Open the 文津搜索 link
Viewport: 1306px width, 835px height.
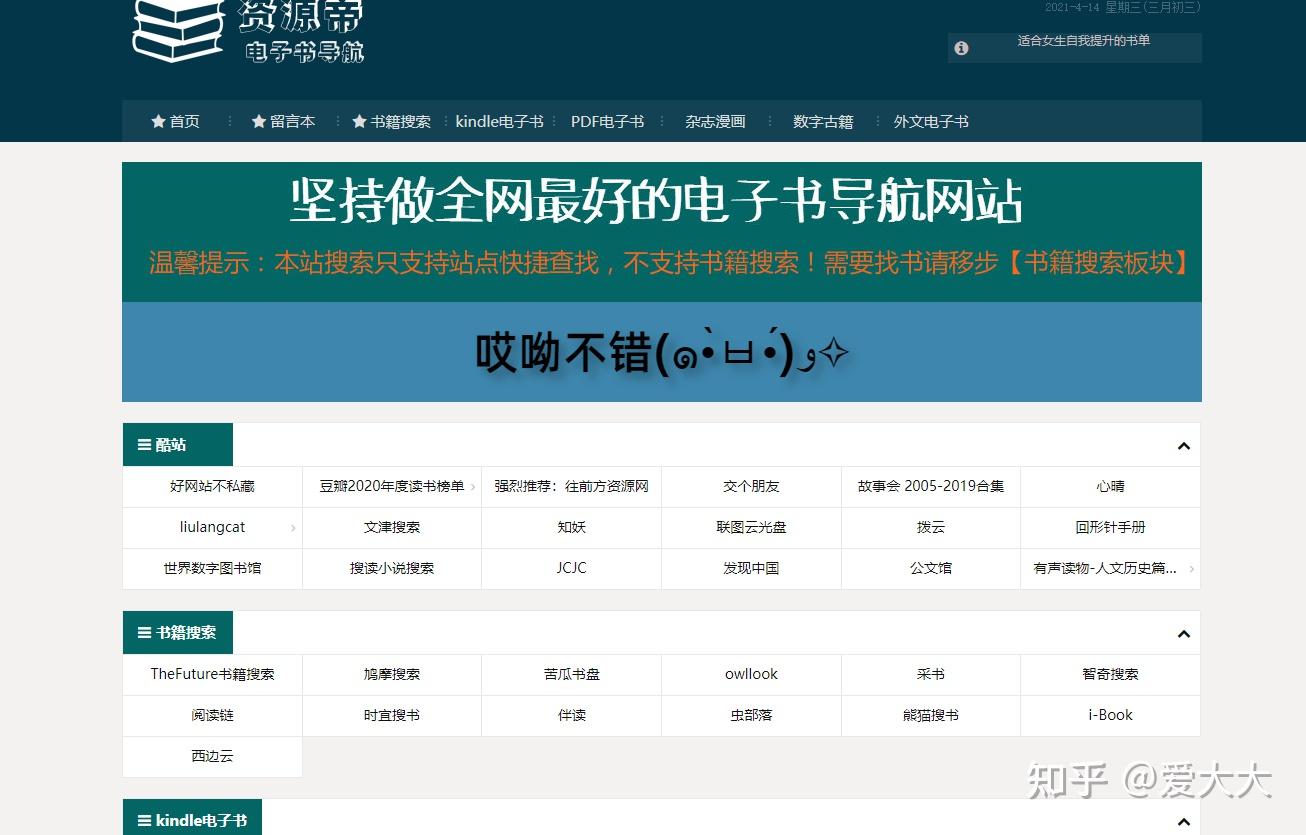[x=392, y=527]
